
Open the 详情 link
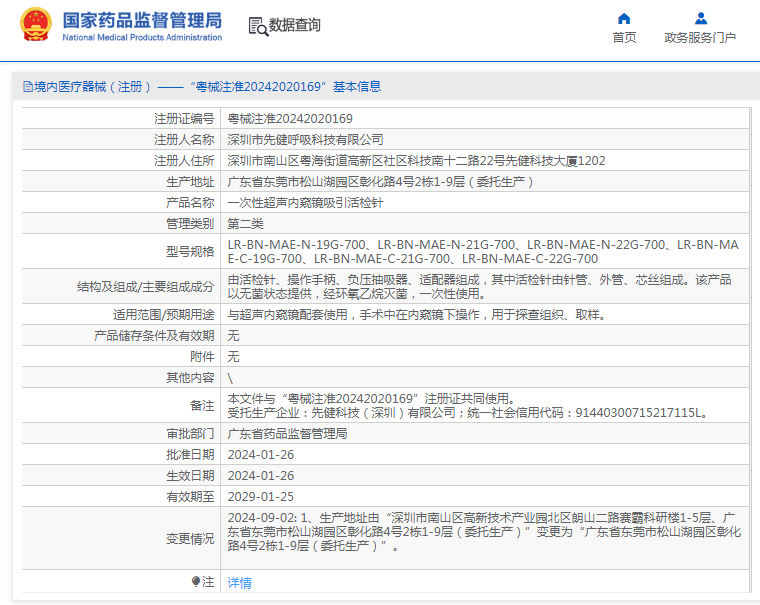[x=239, y=582]
